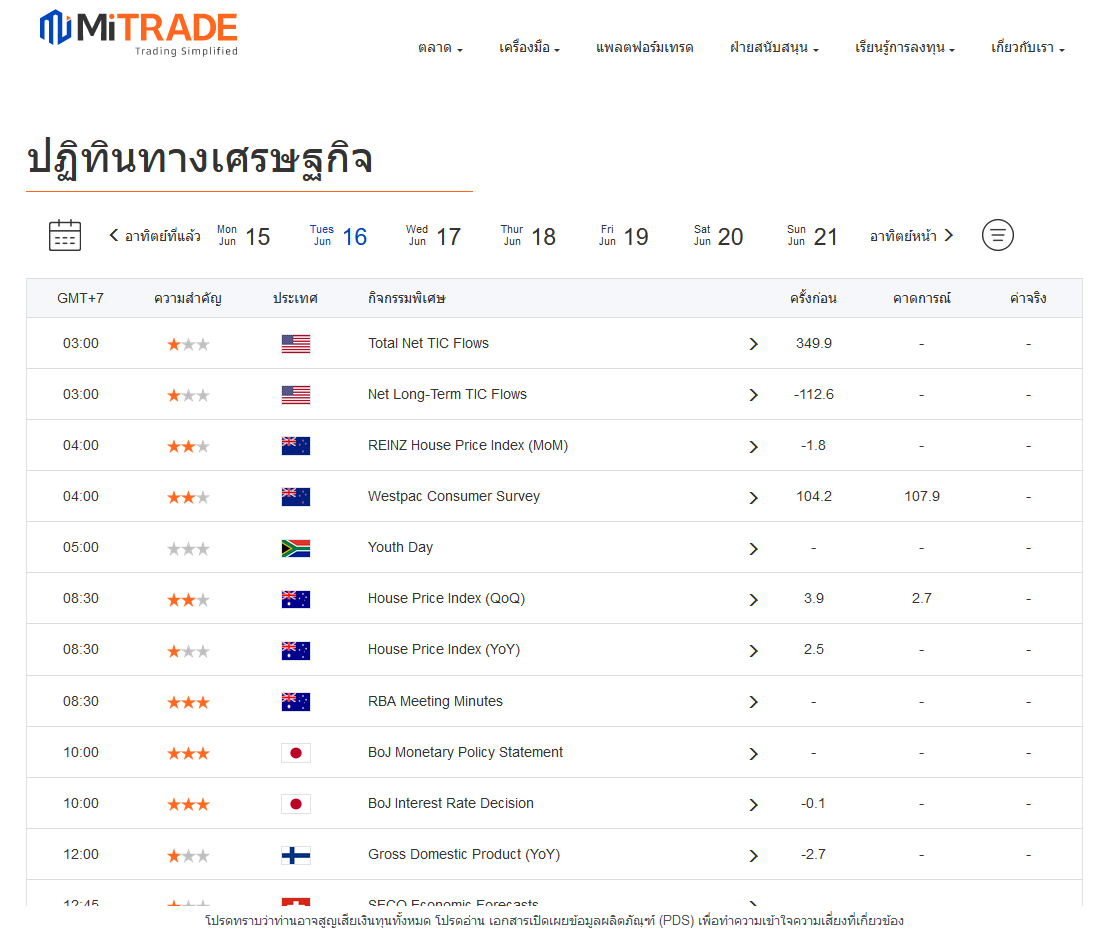
Task: Open the filter list icon
Action: pos(997,236)
